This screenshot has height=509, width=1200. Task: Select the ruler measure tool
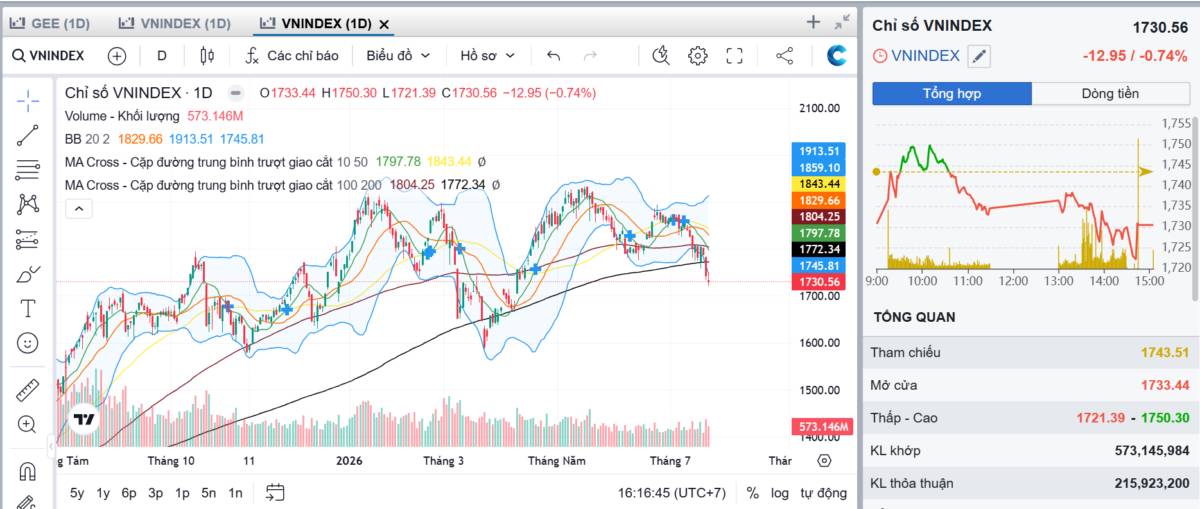pyautogui.click(x=27, y=390)
